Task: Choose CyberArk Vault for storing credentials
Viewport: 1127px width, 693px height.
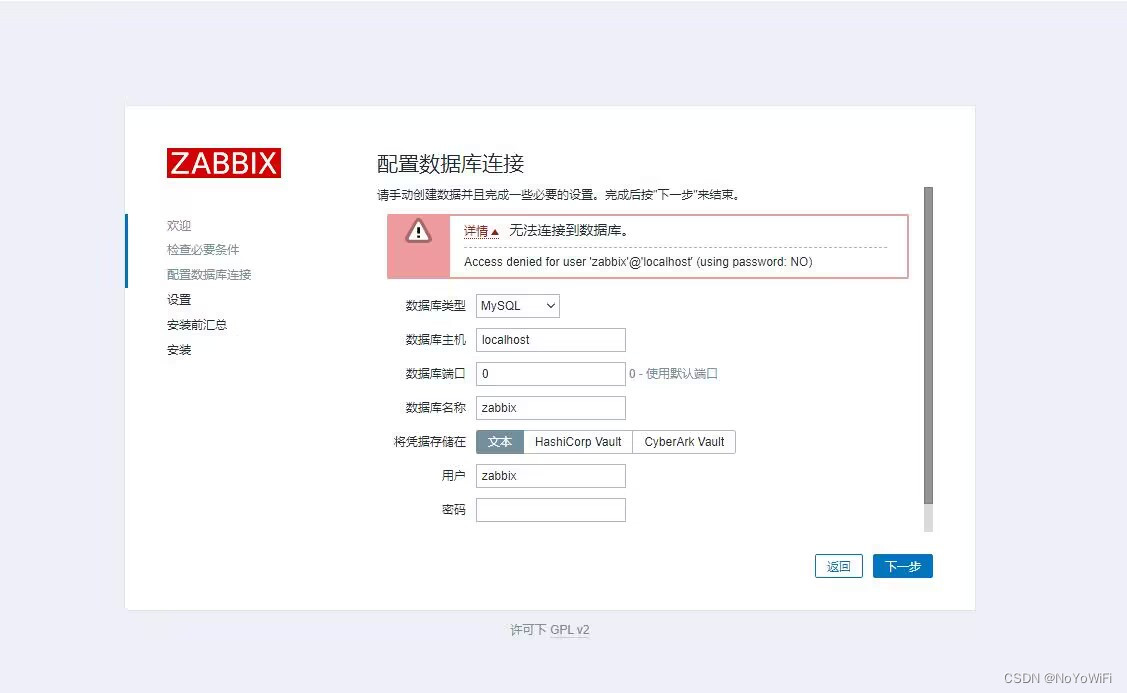Action: coord(684,441)
